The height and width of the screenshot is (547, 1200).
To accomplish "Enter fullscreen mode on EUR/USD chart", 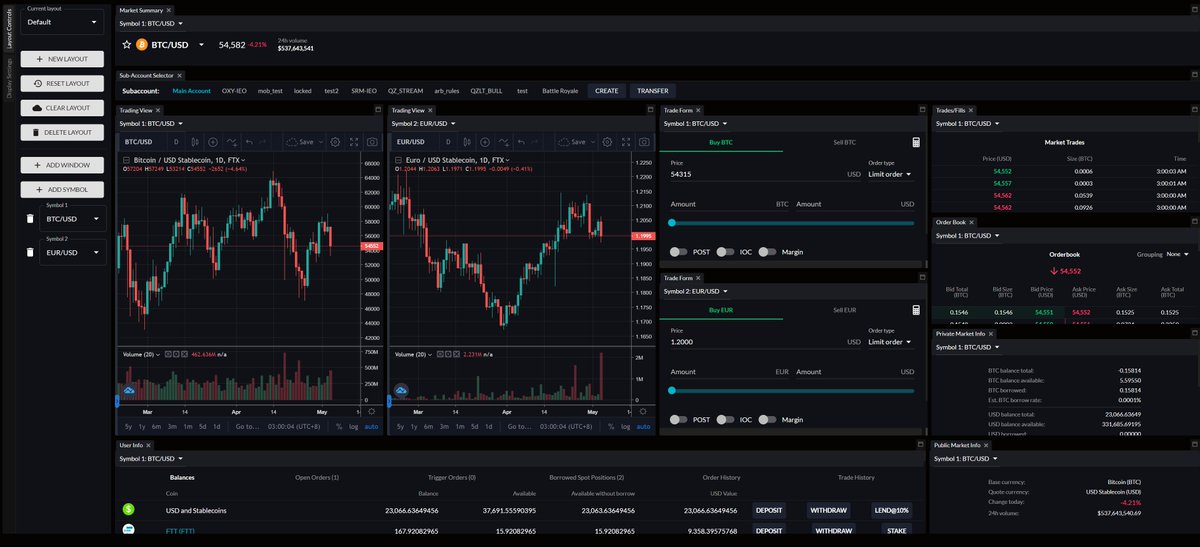I will click(626, 142).
